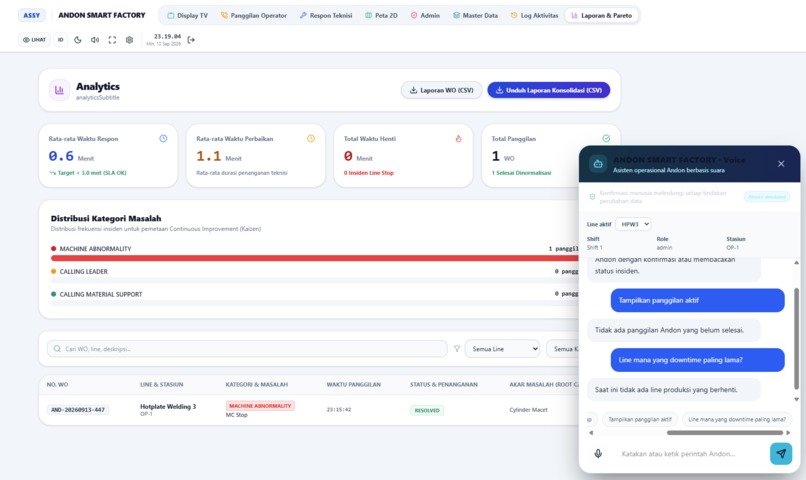The width and height of the screenshot is (806, 480).
Task: Open the Peta 2D tab
Action: click(x=381, y=15)
